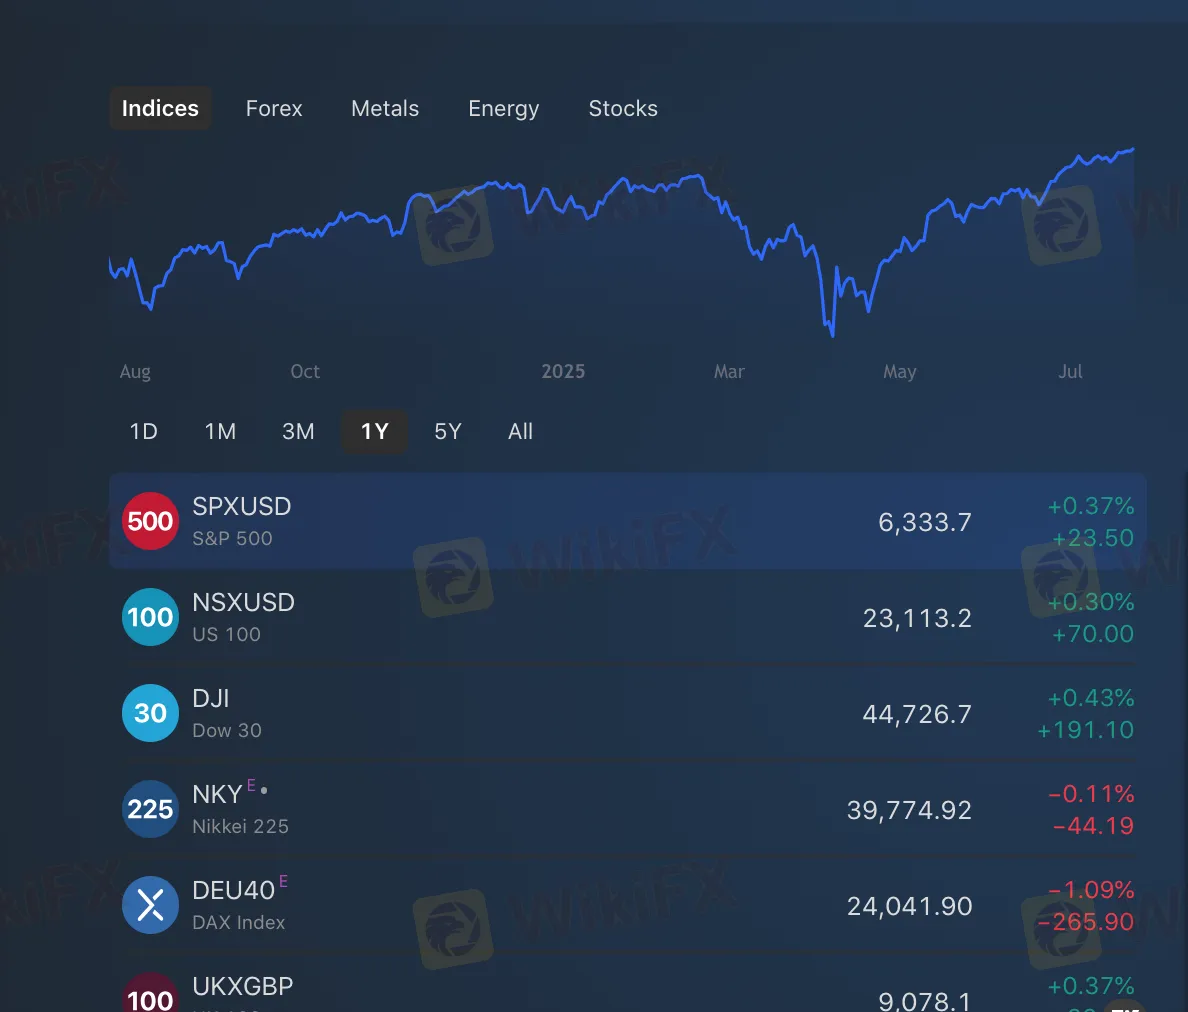Select the 2025 label on the chart timeline
Image resolution: width=1188 pixels, height=1012 pixels.
(563, 371)
